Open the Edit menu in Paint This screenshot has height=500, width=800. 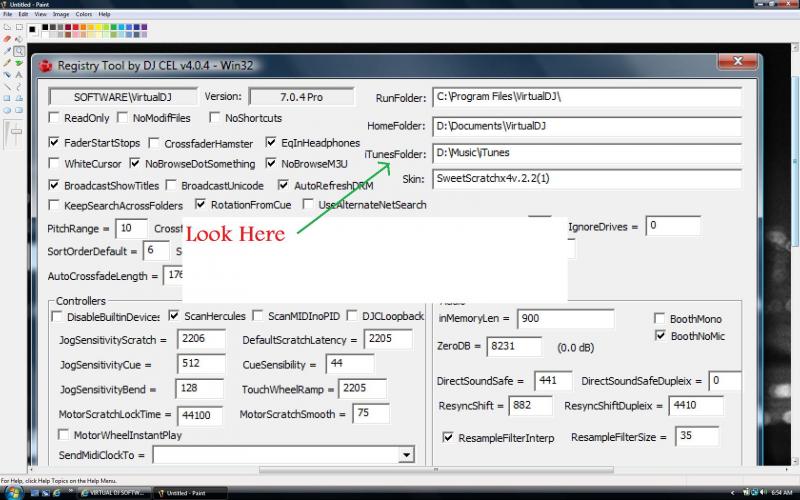pos(23,14)
